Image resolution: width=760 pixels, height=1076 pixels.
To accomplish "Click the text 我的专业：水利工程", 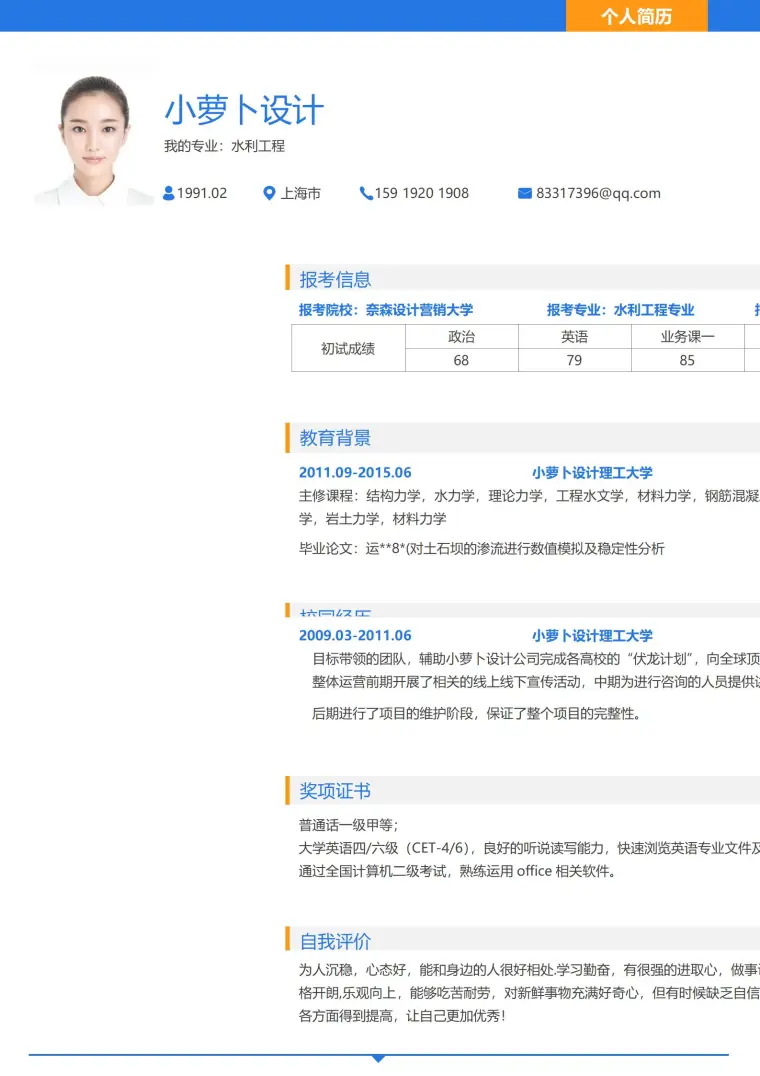I will [224, 146].
